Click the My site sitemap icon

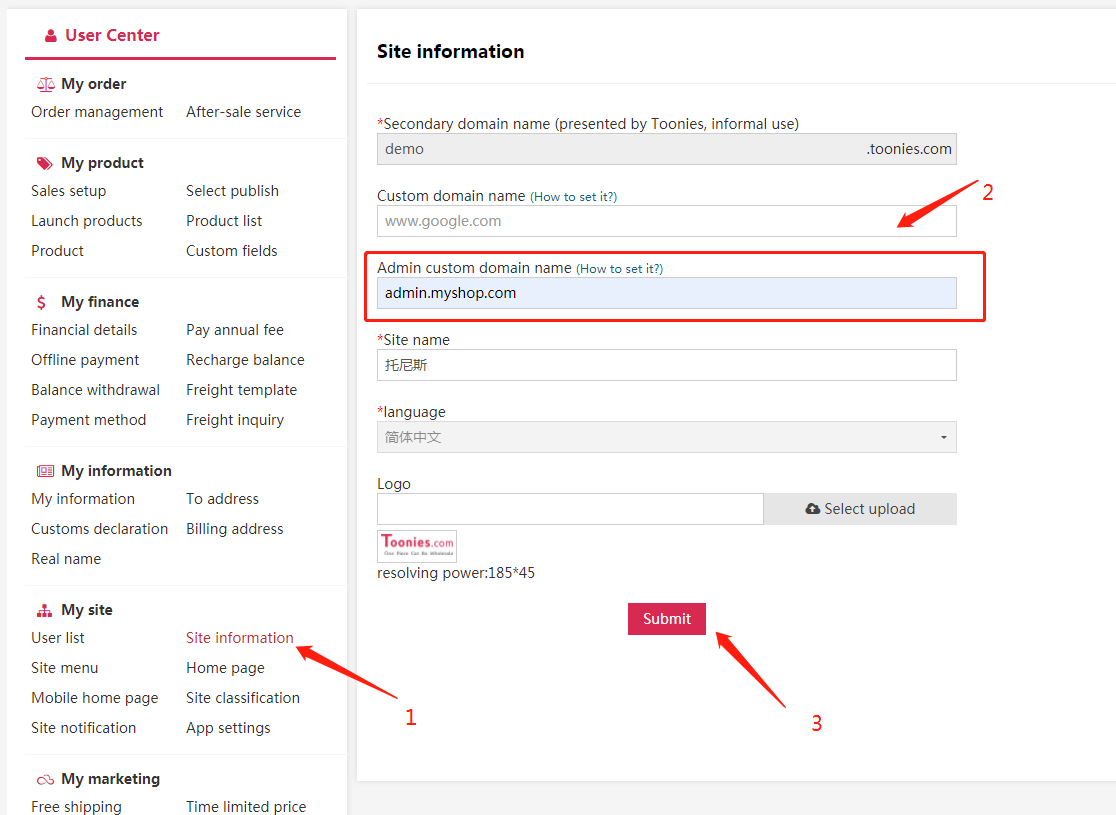click(x=45, y=610)
